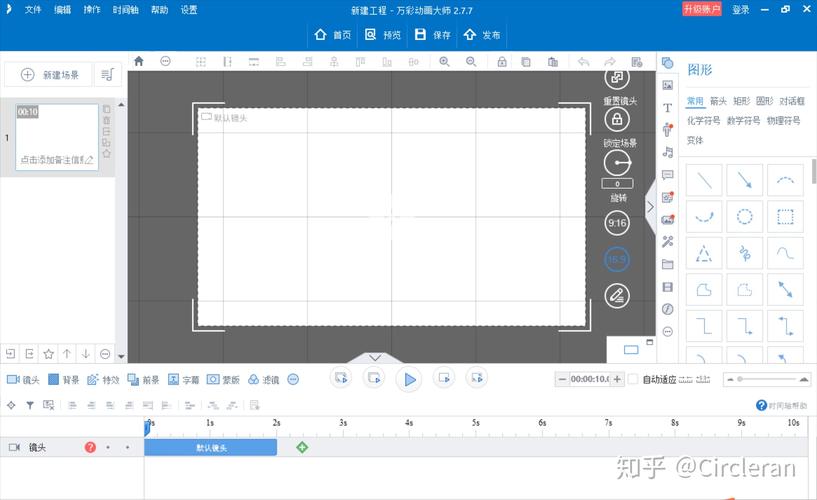Viewport: 817px width, 500px height.
Task: Decrease duration with the minus stepper
Action: pos(562,379)
